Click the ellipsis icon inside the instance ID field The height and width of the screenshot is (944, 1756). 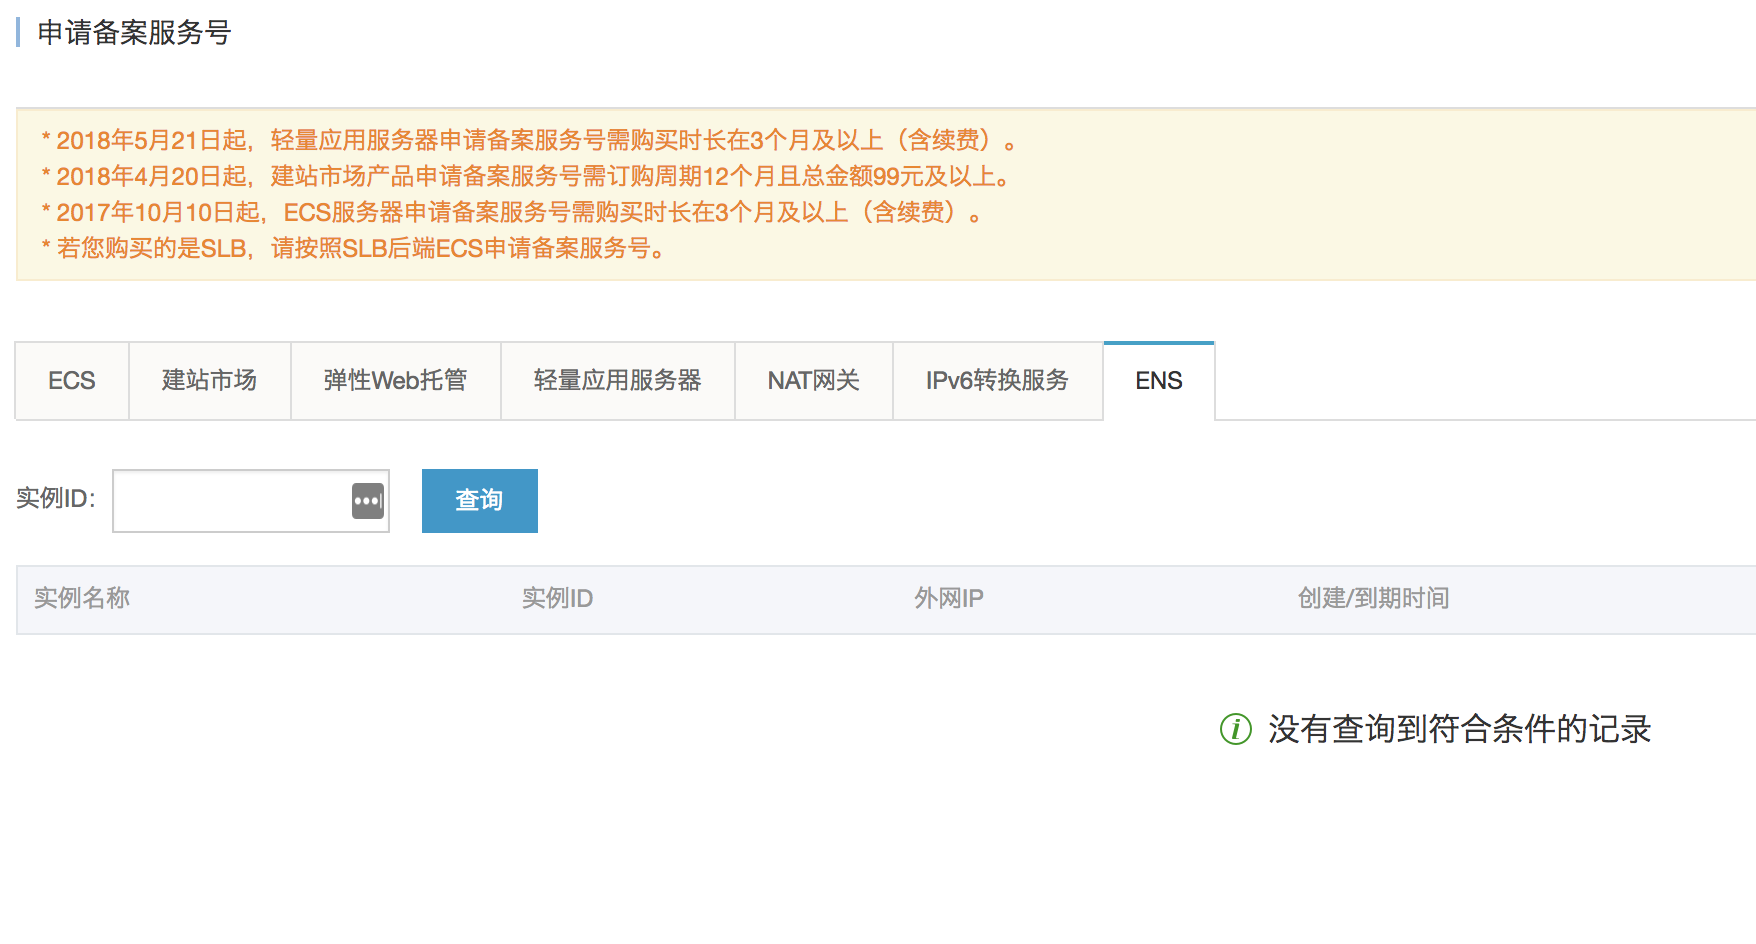click(x=367, y=501)
